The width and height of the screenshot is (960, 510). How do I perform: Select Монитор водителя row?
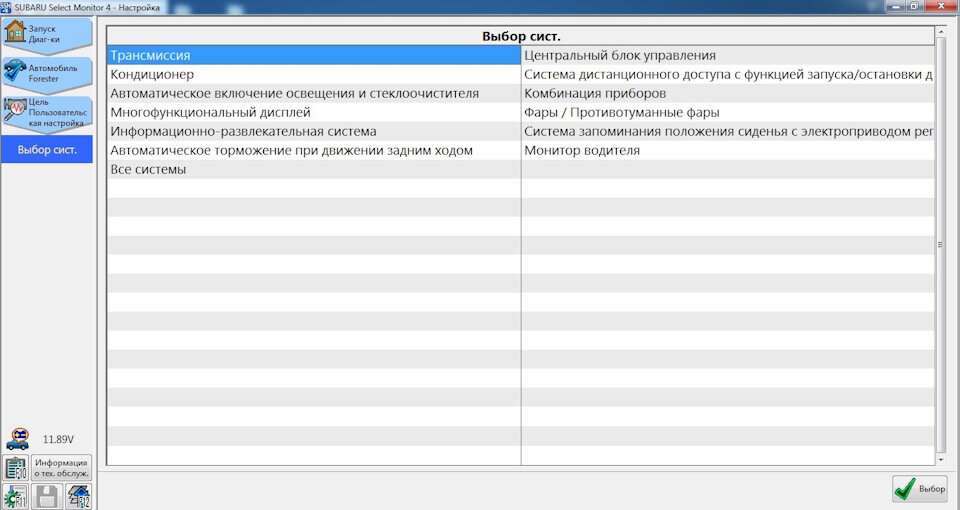pos(728,150)
